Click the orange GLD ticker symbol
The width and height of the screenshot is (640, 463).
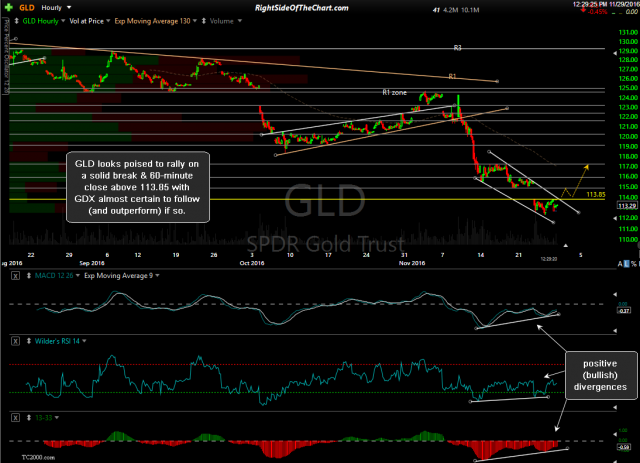[x=27, y=8]
